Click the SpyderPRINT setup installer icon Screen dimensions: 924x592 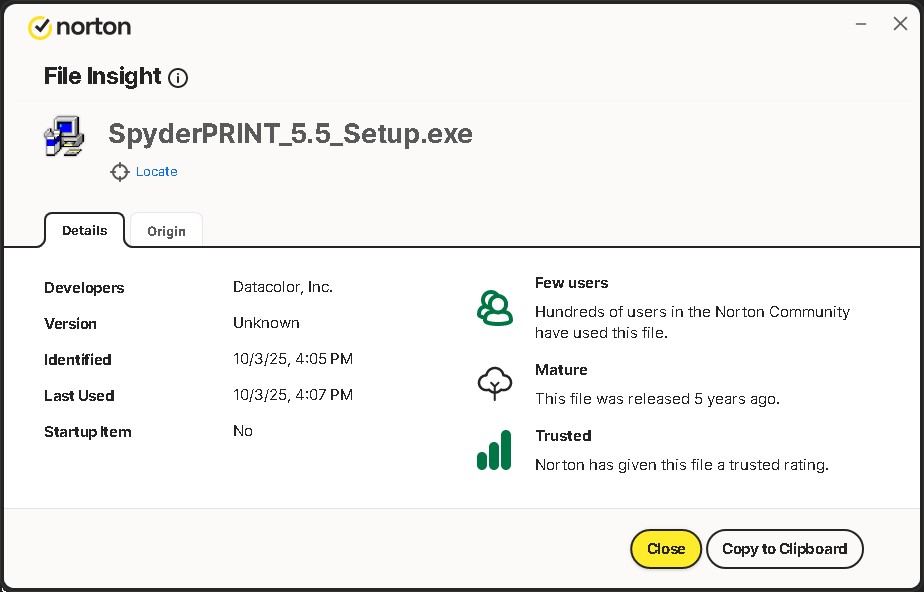[x=64, y=136]
